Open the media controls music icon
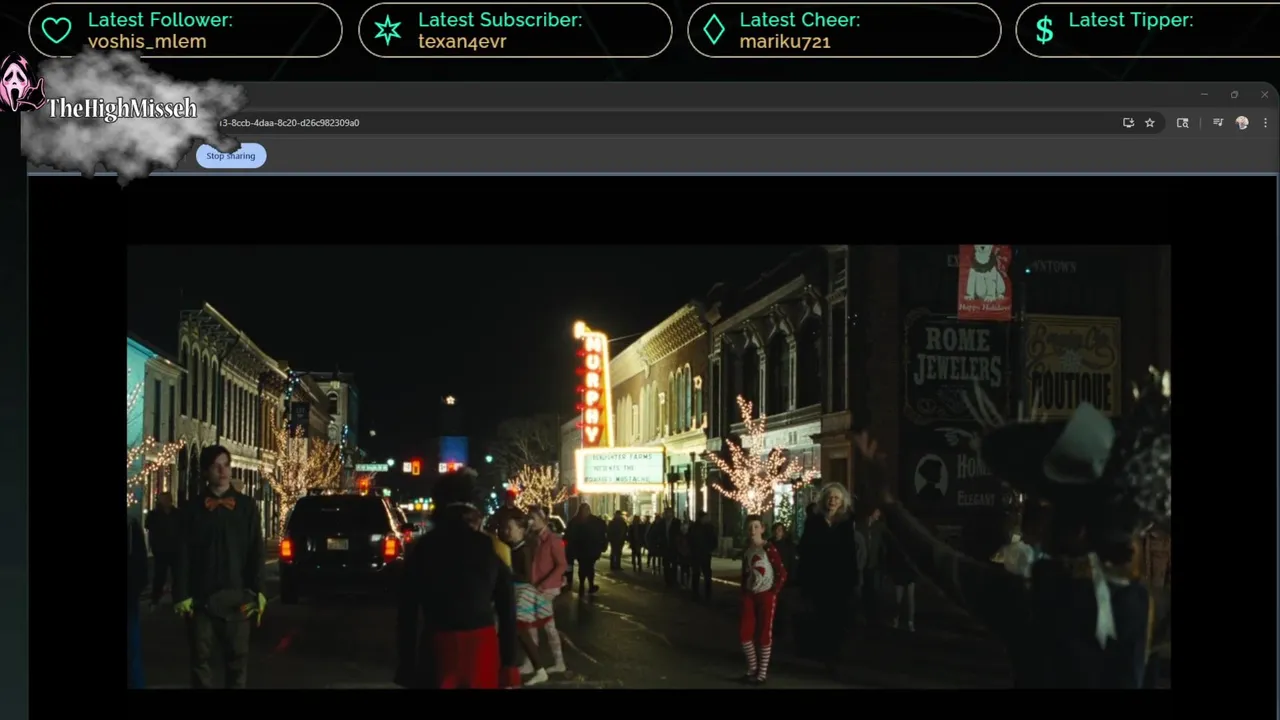The height and width of the screenshot is (720, 1280). [x=1218, y=123]
